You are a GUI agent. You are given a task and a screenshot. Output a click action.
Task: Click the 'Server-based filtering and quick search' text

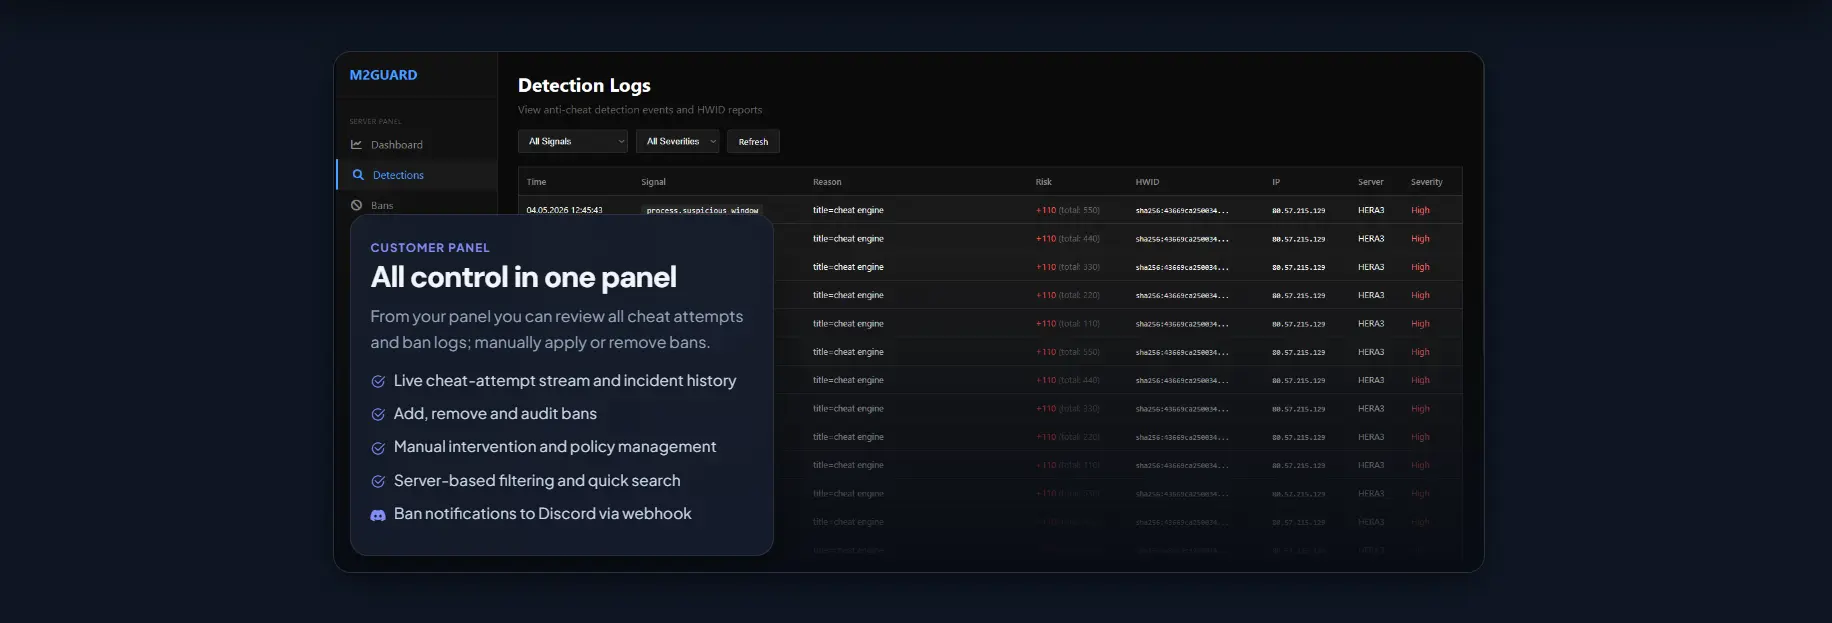(x=537, y=481)
